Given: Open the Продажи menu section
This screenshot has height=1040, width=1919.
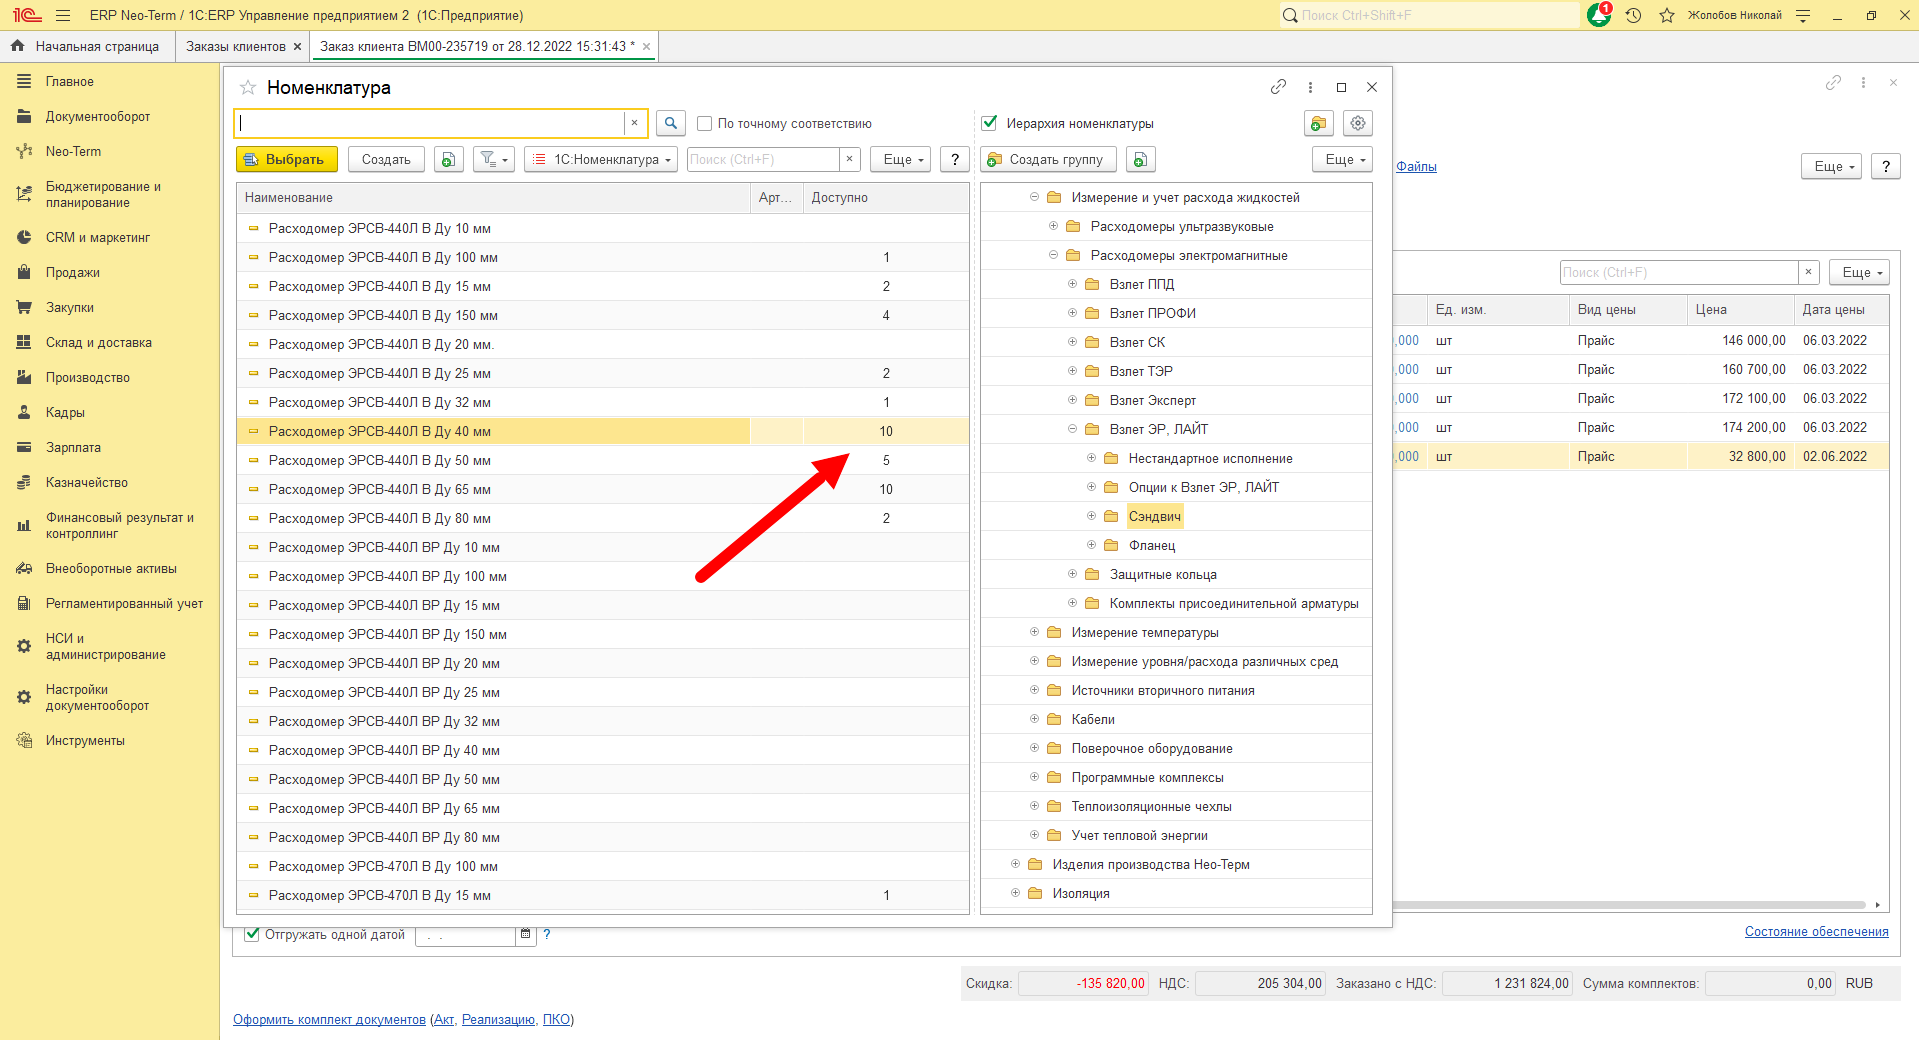Looking at the screenshot, I should tap(73, 272).
